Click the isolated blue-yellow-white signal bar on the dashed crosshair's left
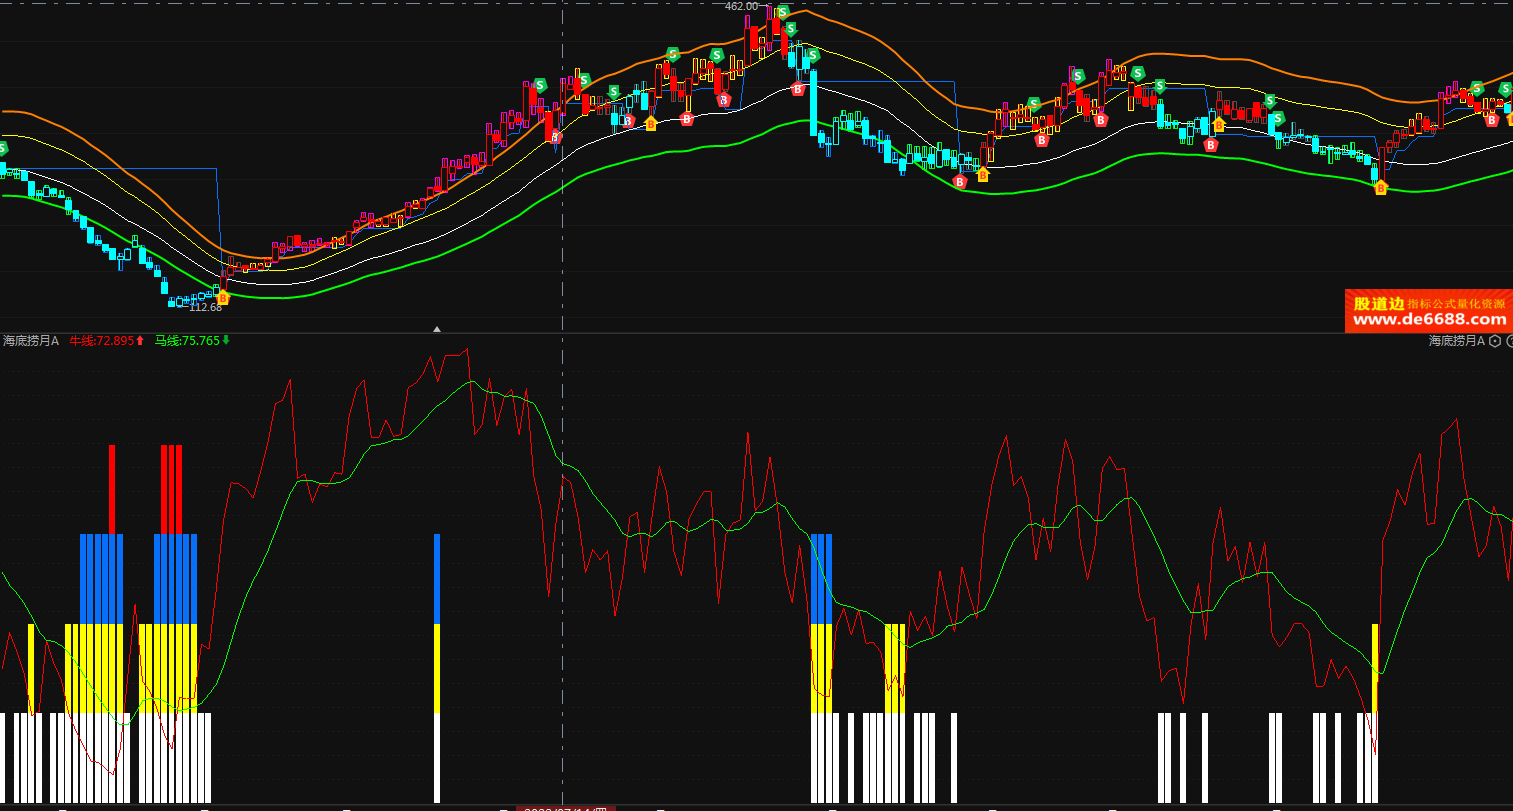This screenshot has height=811, width=1513. [437, 668]
